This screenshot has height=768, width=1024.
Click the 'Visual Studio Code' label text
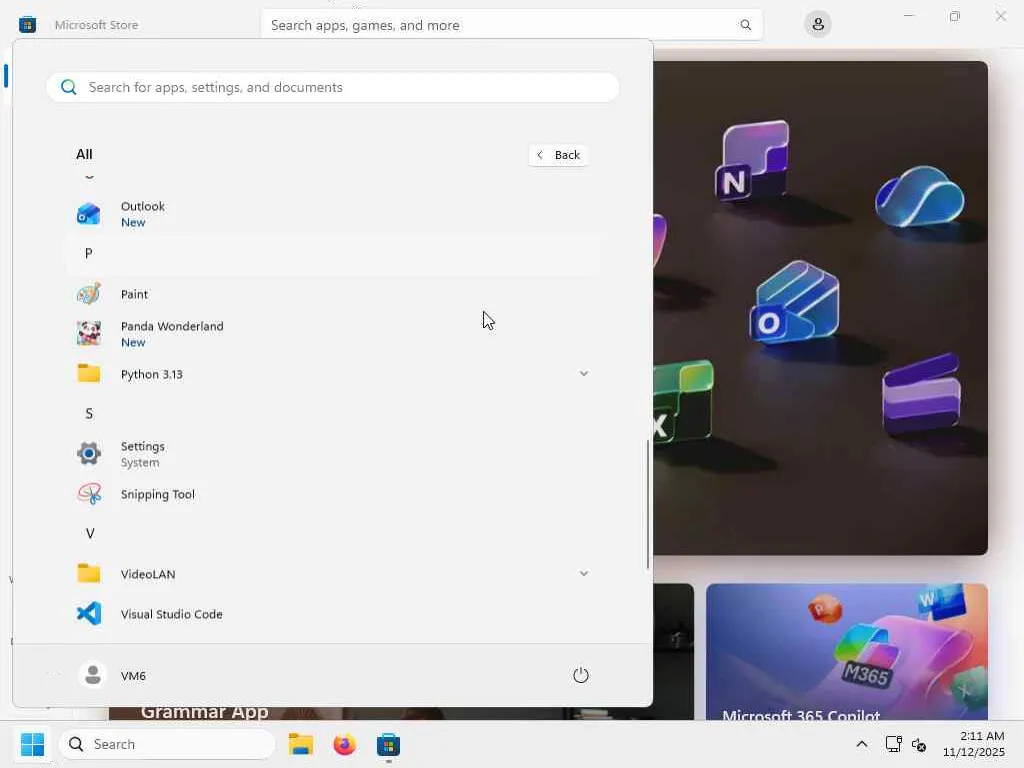(x=172, y=614)
